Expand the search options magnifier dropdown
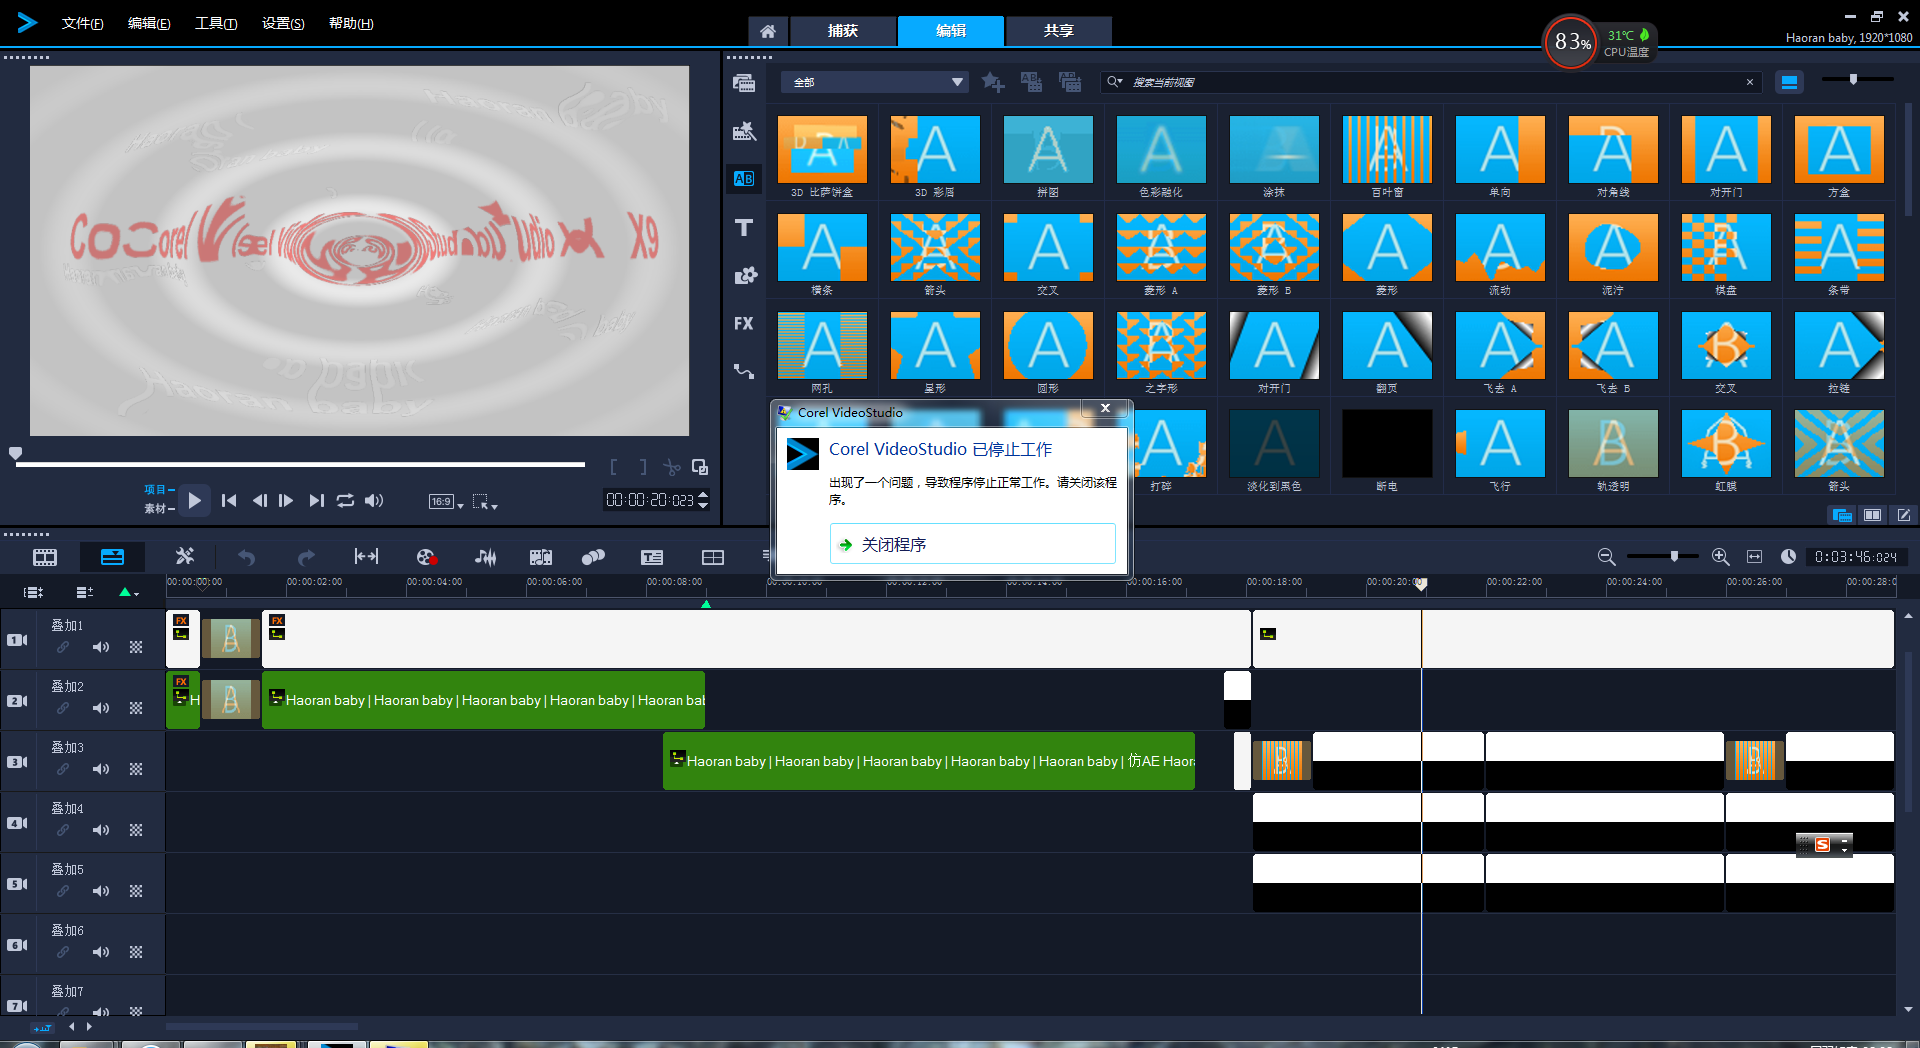 click(x=1114, y=82)
